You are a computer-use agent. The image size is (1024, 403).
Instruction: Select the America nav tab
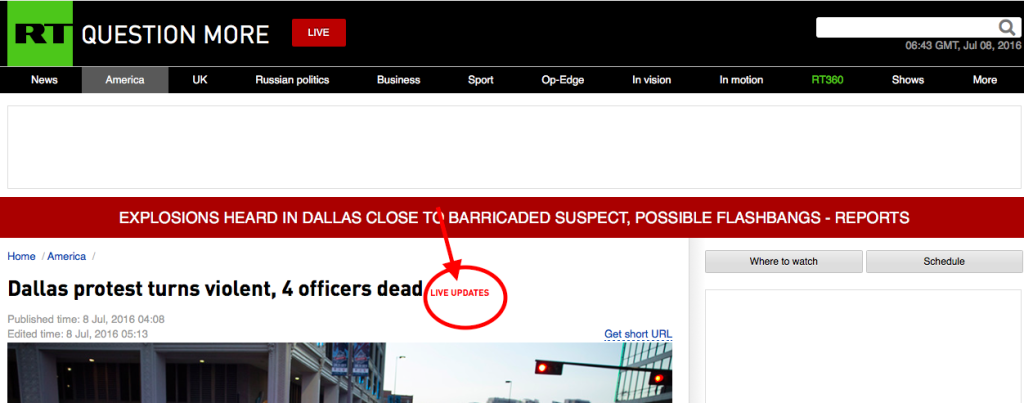click(x=125, y=80)
